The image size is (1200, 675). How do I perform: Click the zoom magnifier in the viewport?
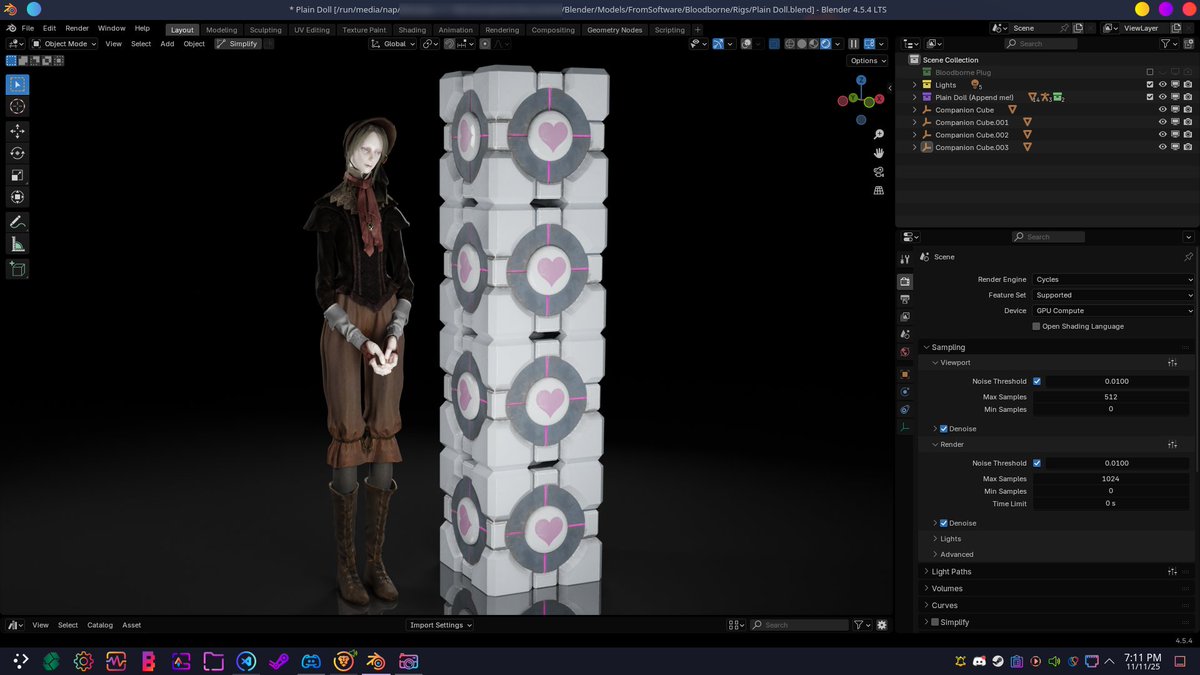coord(878,134)
